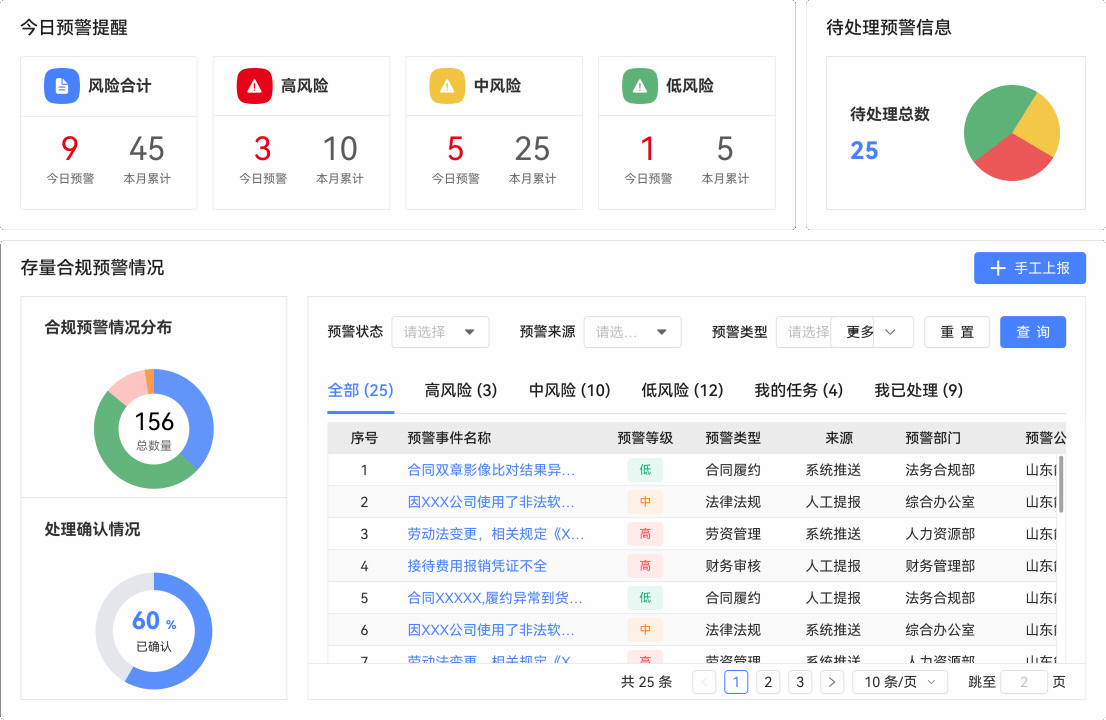Screen dimensions: 1106x720
Task: Go to page 2 in pagination
Action: point(768,682)
